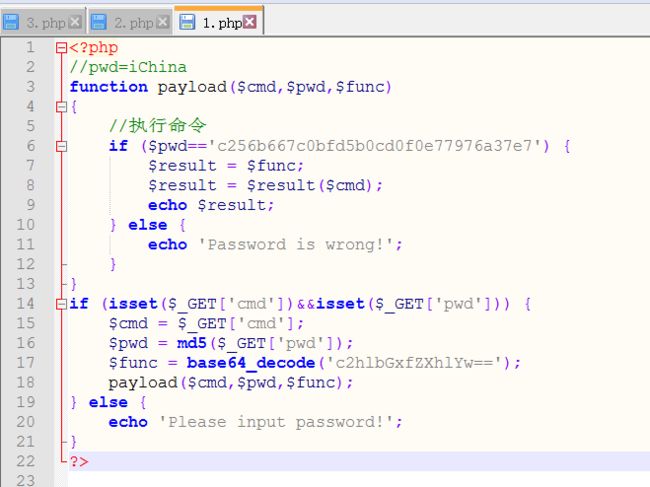Click the first isset keyword on line 14
The image size is (650, 487).
click(133, 304)
